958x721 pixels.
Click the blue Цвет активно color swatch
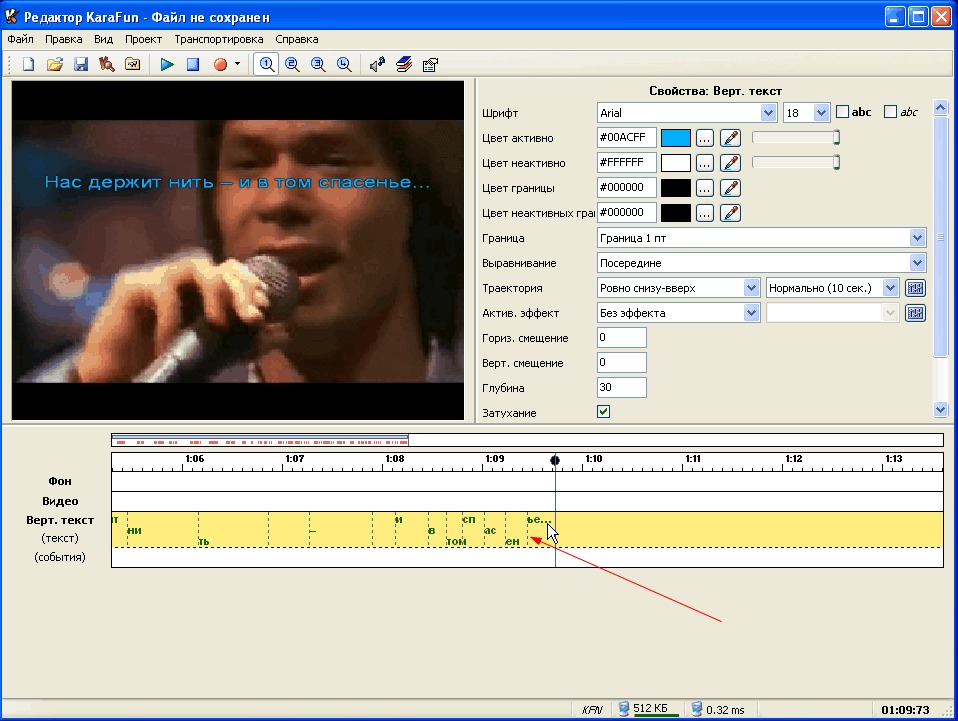pos(676,138)
